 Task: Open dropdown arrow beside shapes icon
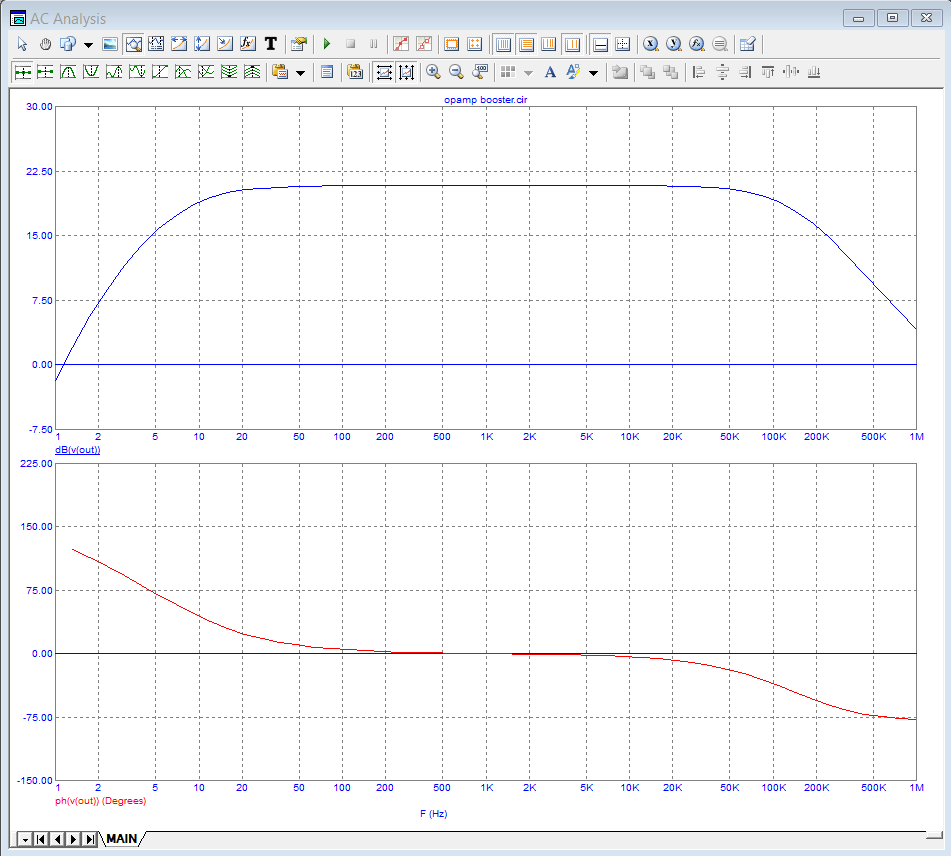[88, 44]
